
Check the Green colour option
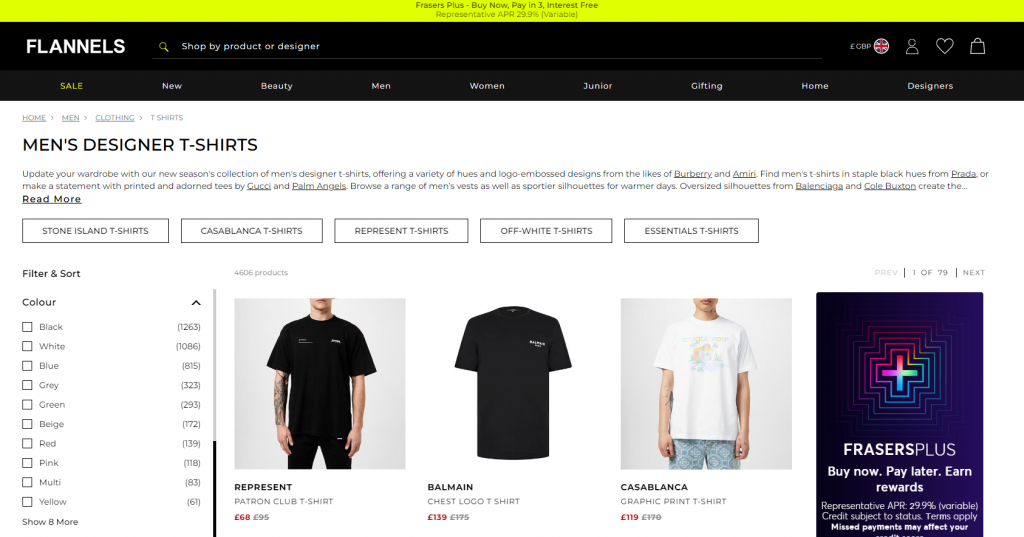pyautogui.click(x=27, y=404)
